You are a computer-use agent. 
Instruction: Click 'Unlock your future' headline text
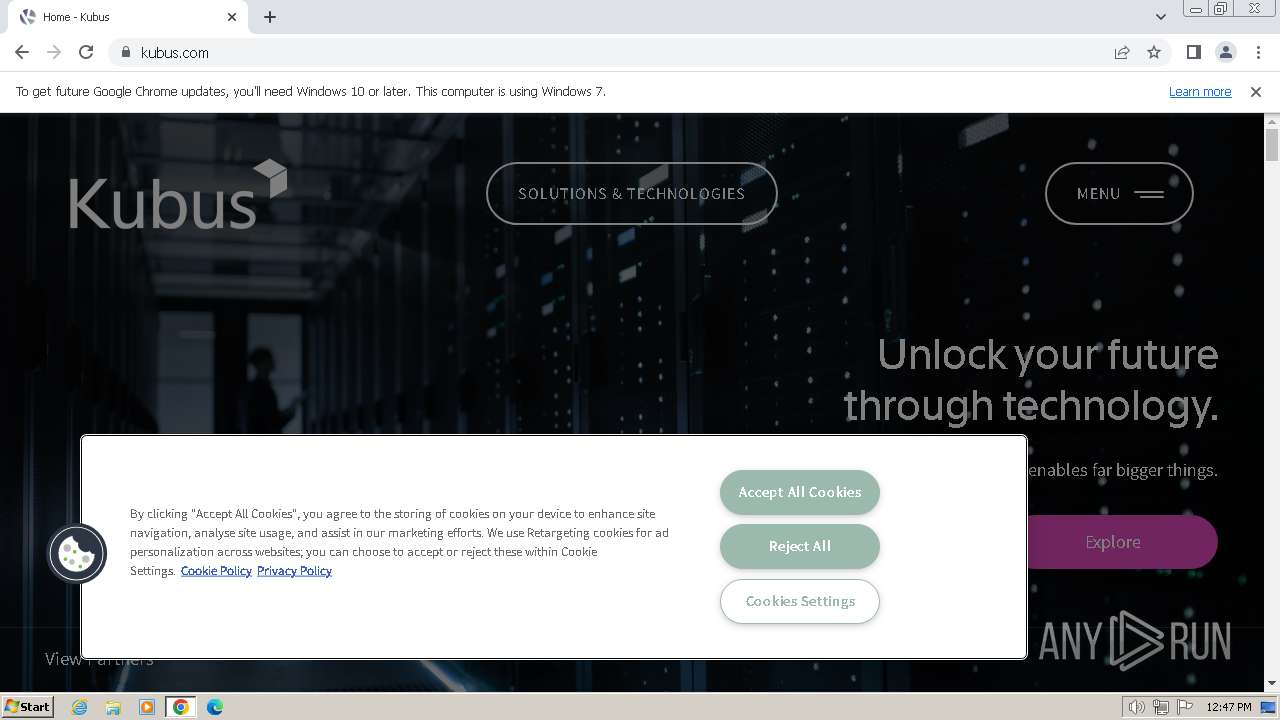pyautogui.click(x=1048, y=354)
